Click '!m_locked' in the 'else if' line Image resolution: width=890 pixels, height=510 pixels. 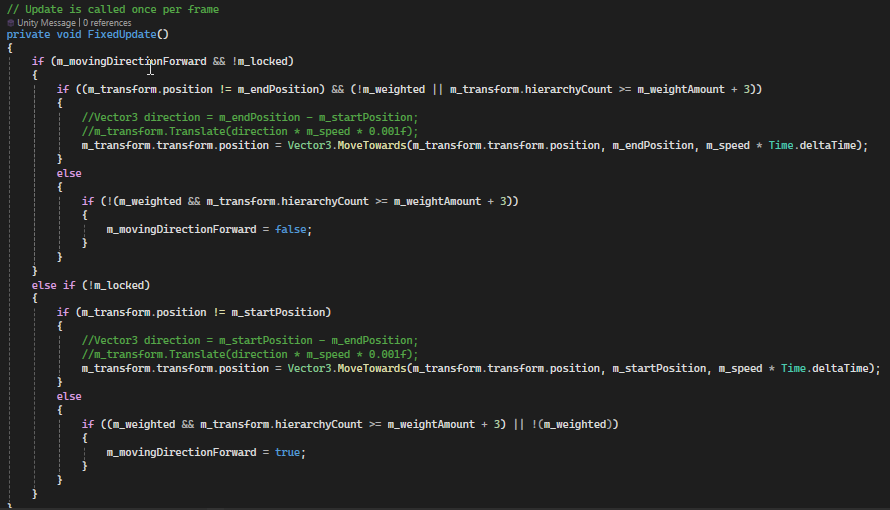tap(116, 285)
